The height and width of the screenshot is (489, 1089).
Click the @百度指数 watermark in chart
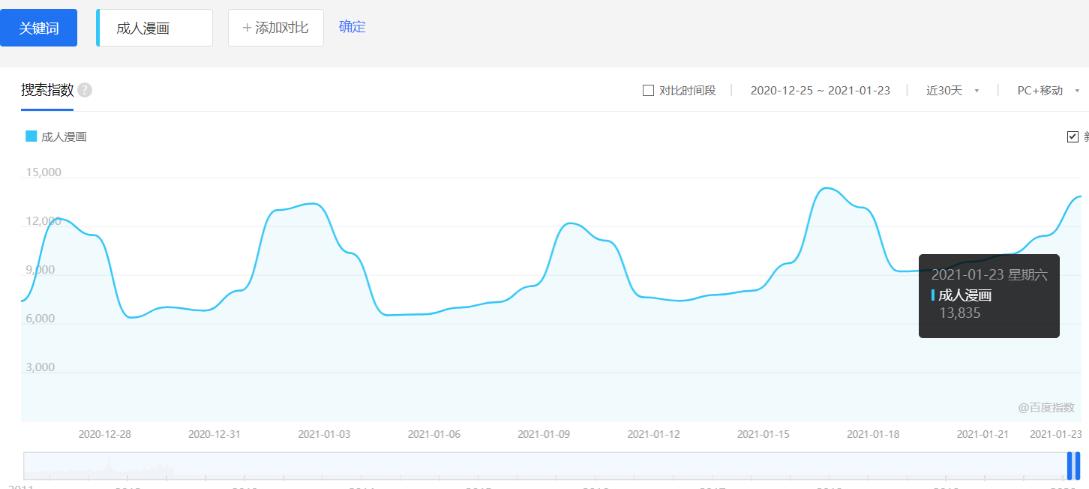(x=1046, y=407)
